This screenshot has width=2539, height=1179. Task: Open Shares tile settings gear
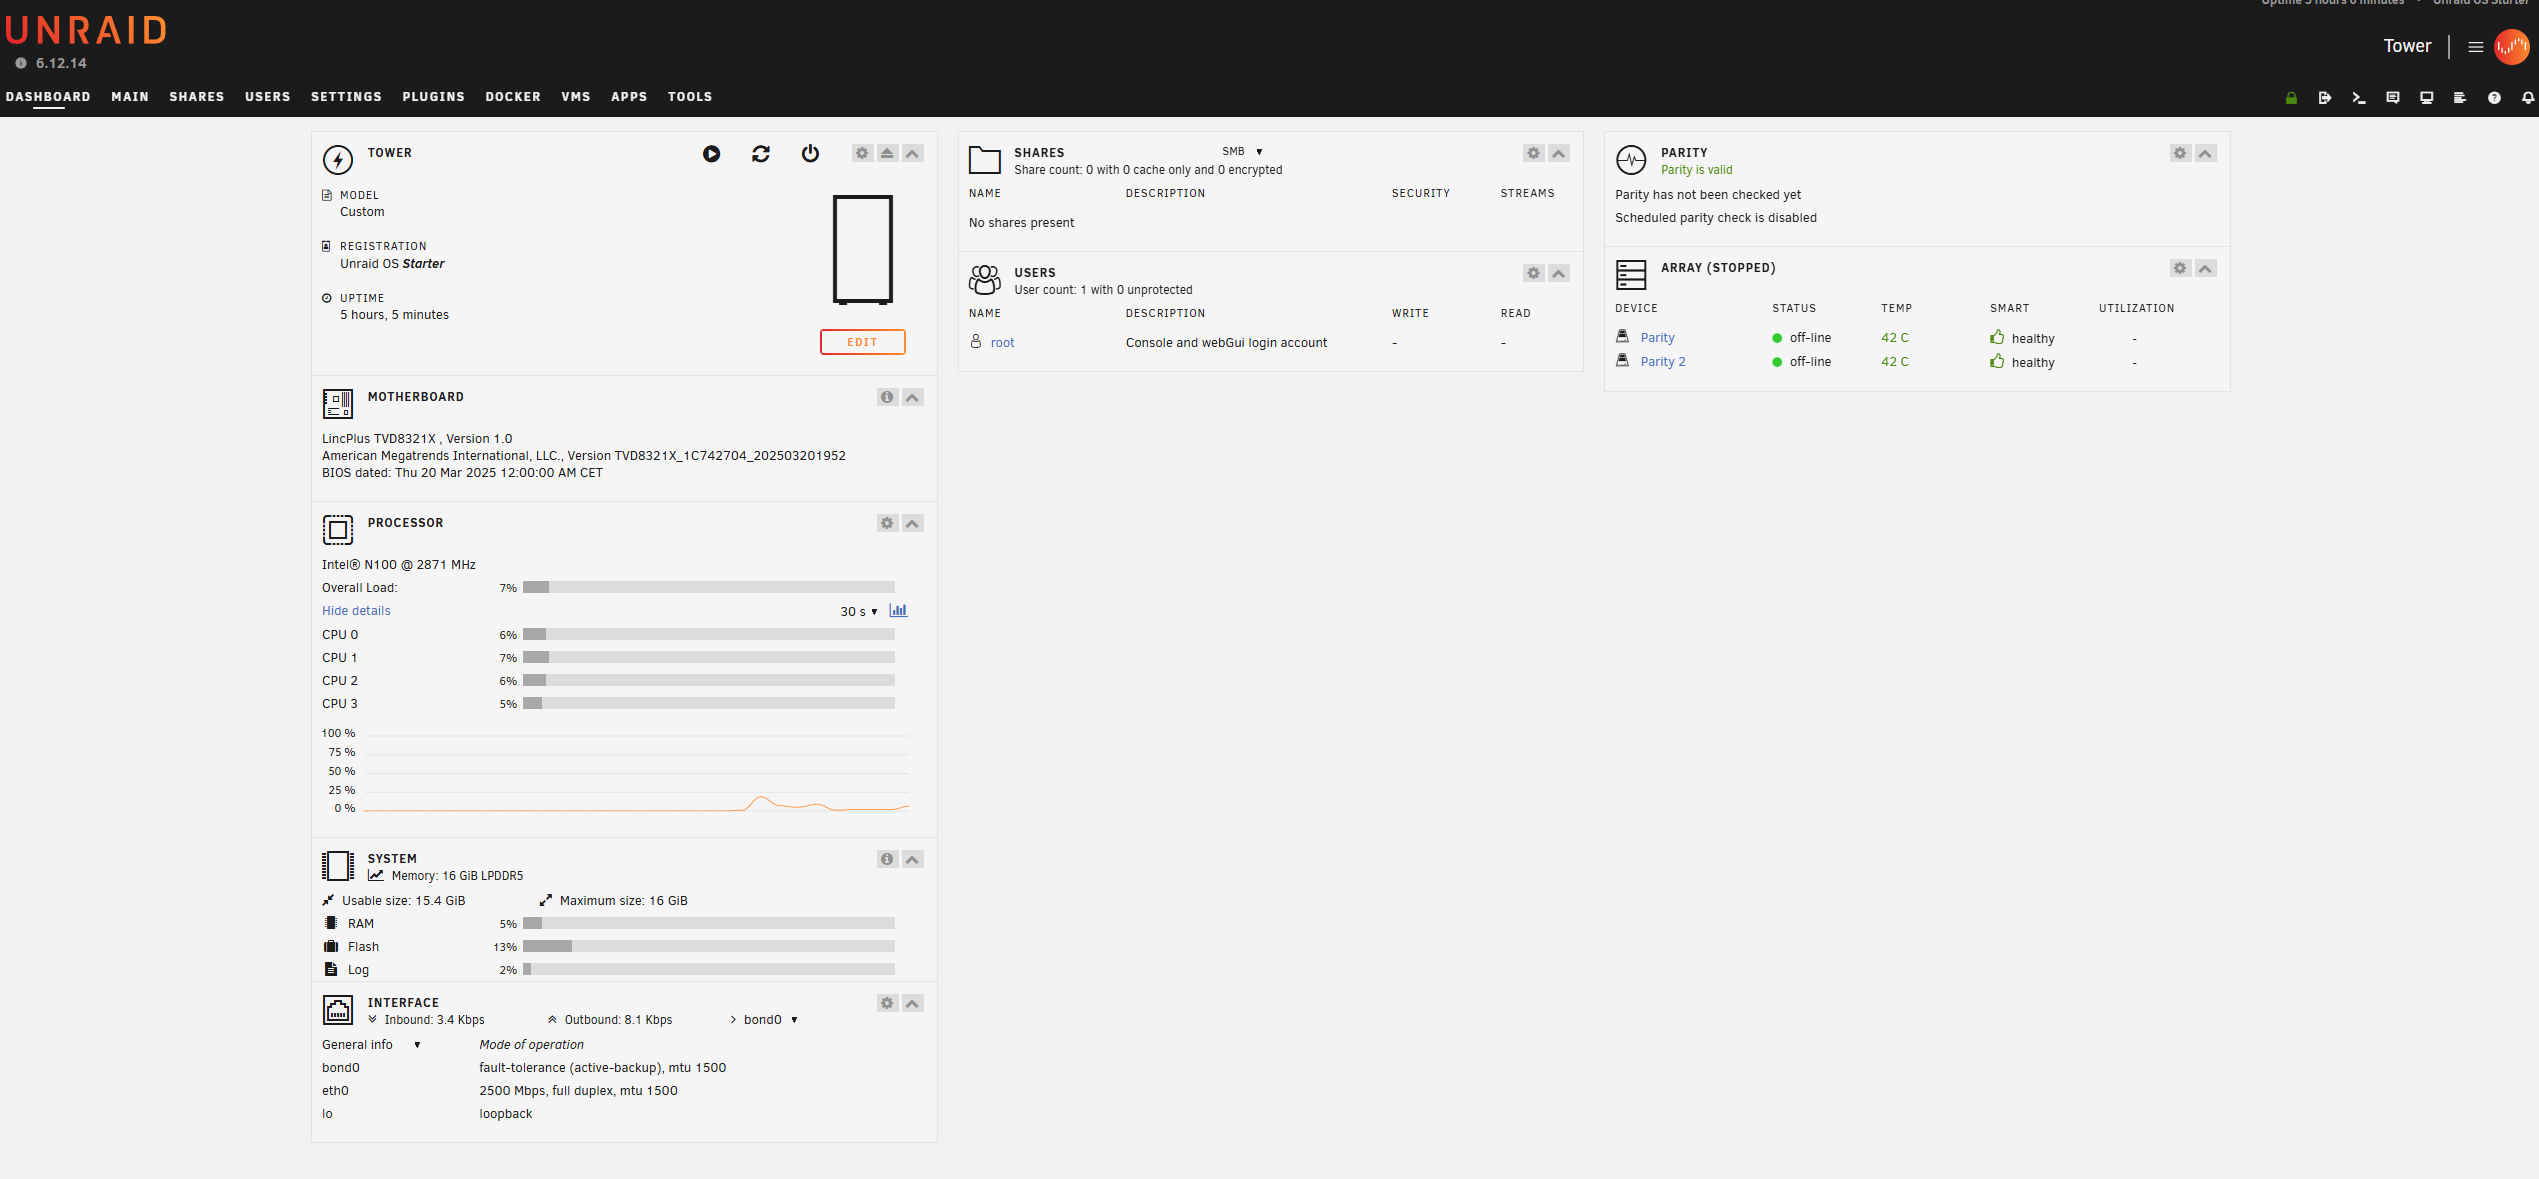tap(1533, 153)
